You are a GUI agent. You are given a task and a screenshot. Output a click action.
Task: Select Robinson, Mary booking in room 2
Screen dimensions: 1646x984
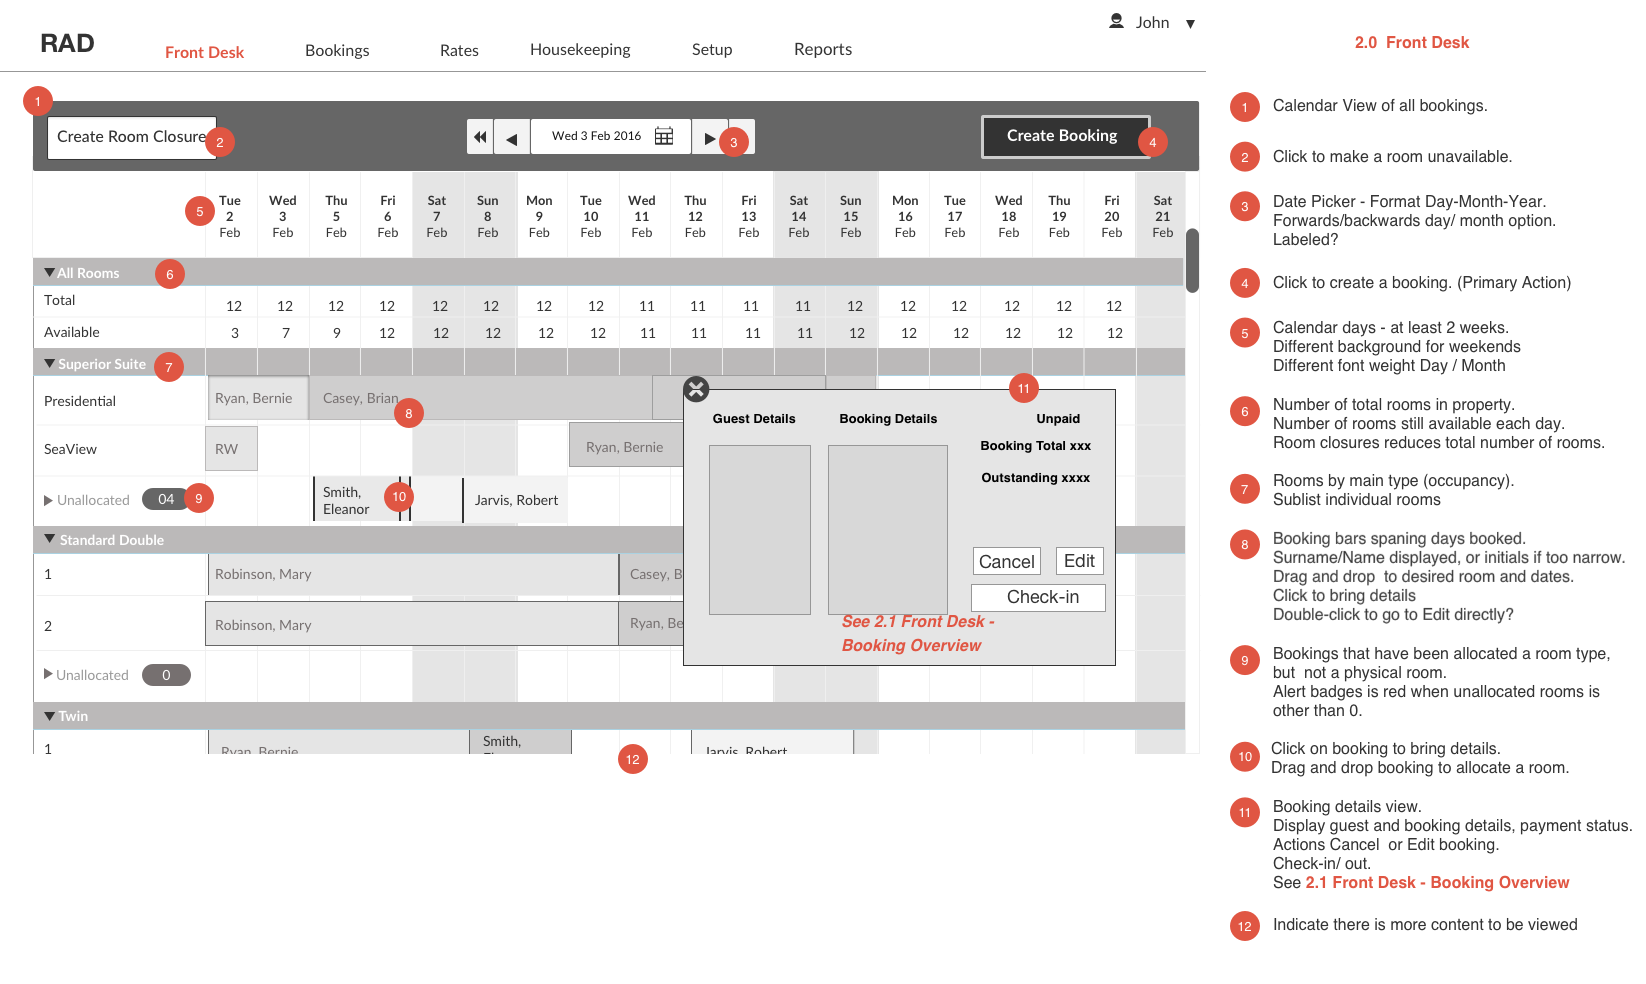coord(412,624)
